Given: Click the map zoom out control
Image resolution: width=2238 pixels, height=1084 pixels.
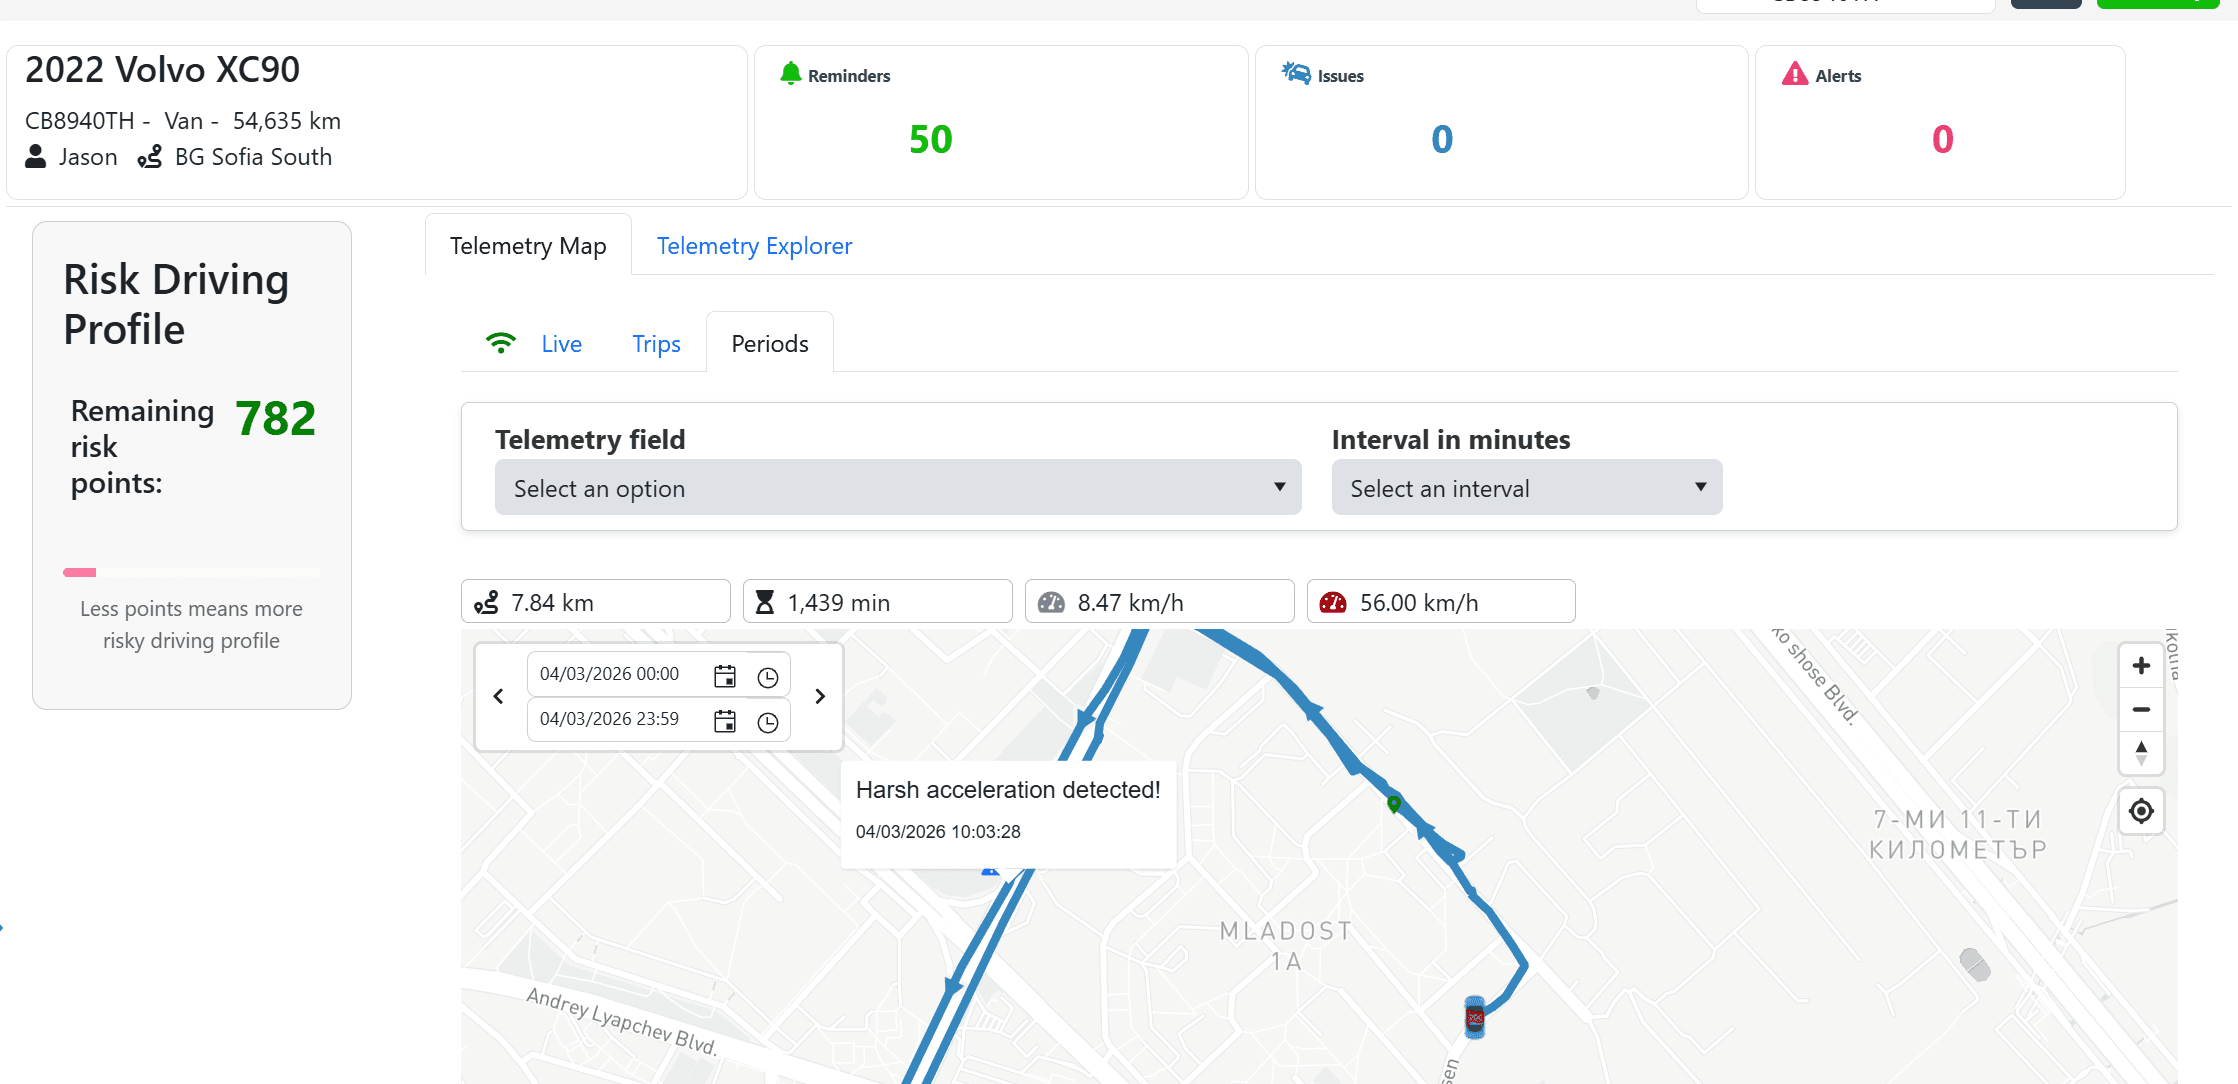Looking at the screenshot, I should tap(2141, 709).
